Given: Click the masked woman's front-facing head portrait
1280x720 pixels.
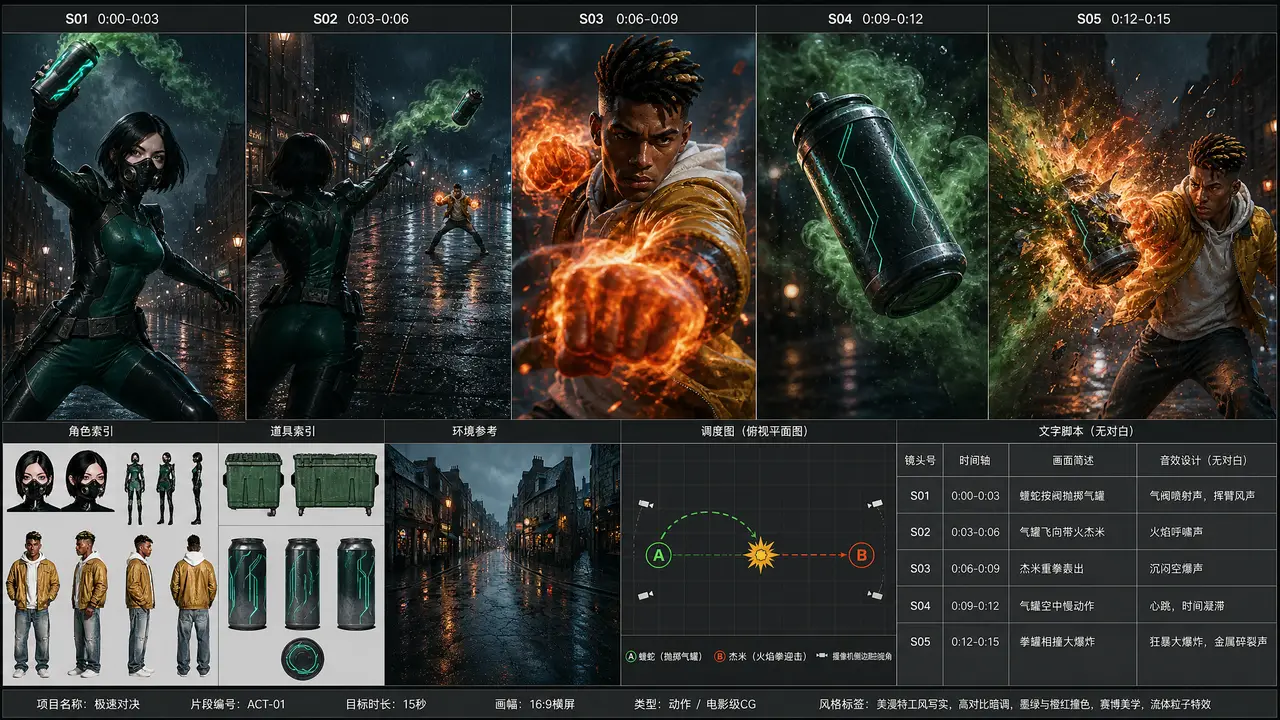Looking at the screenshot, I should [34, 480].
